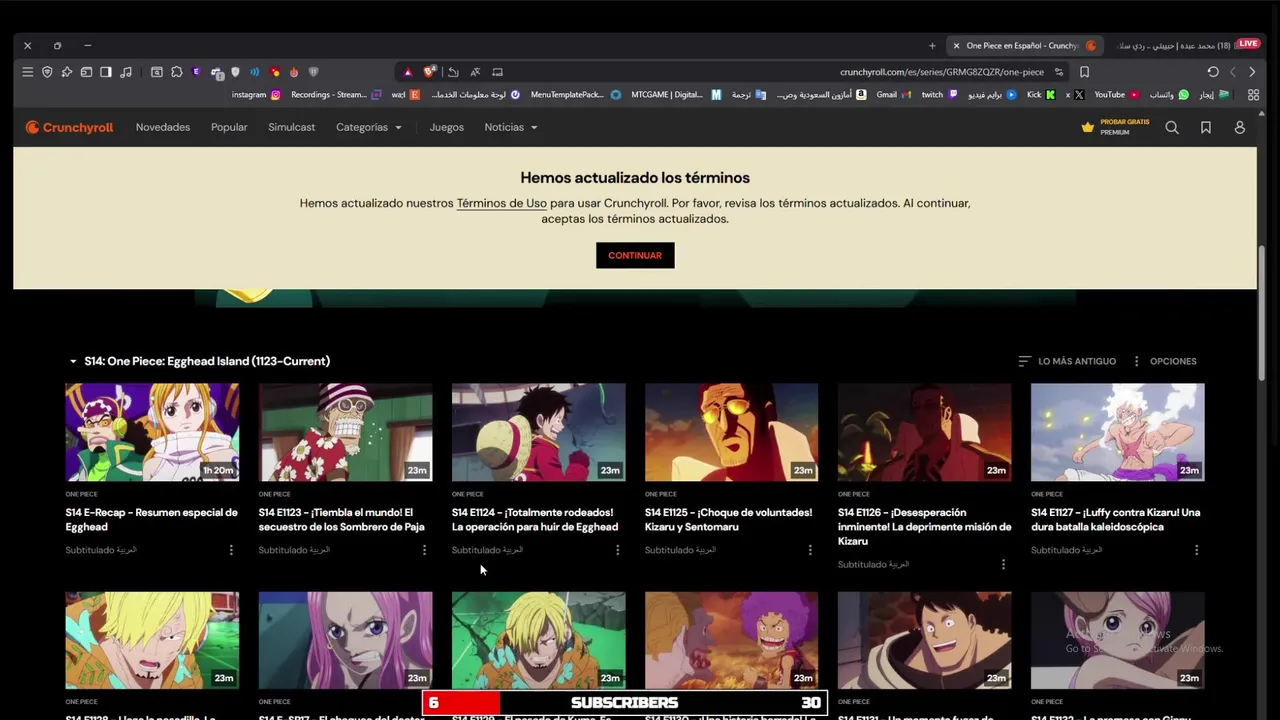Open more options for S14 E-Recap episode

[x=231, y=550]
